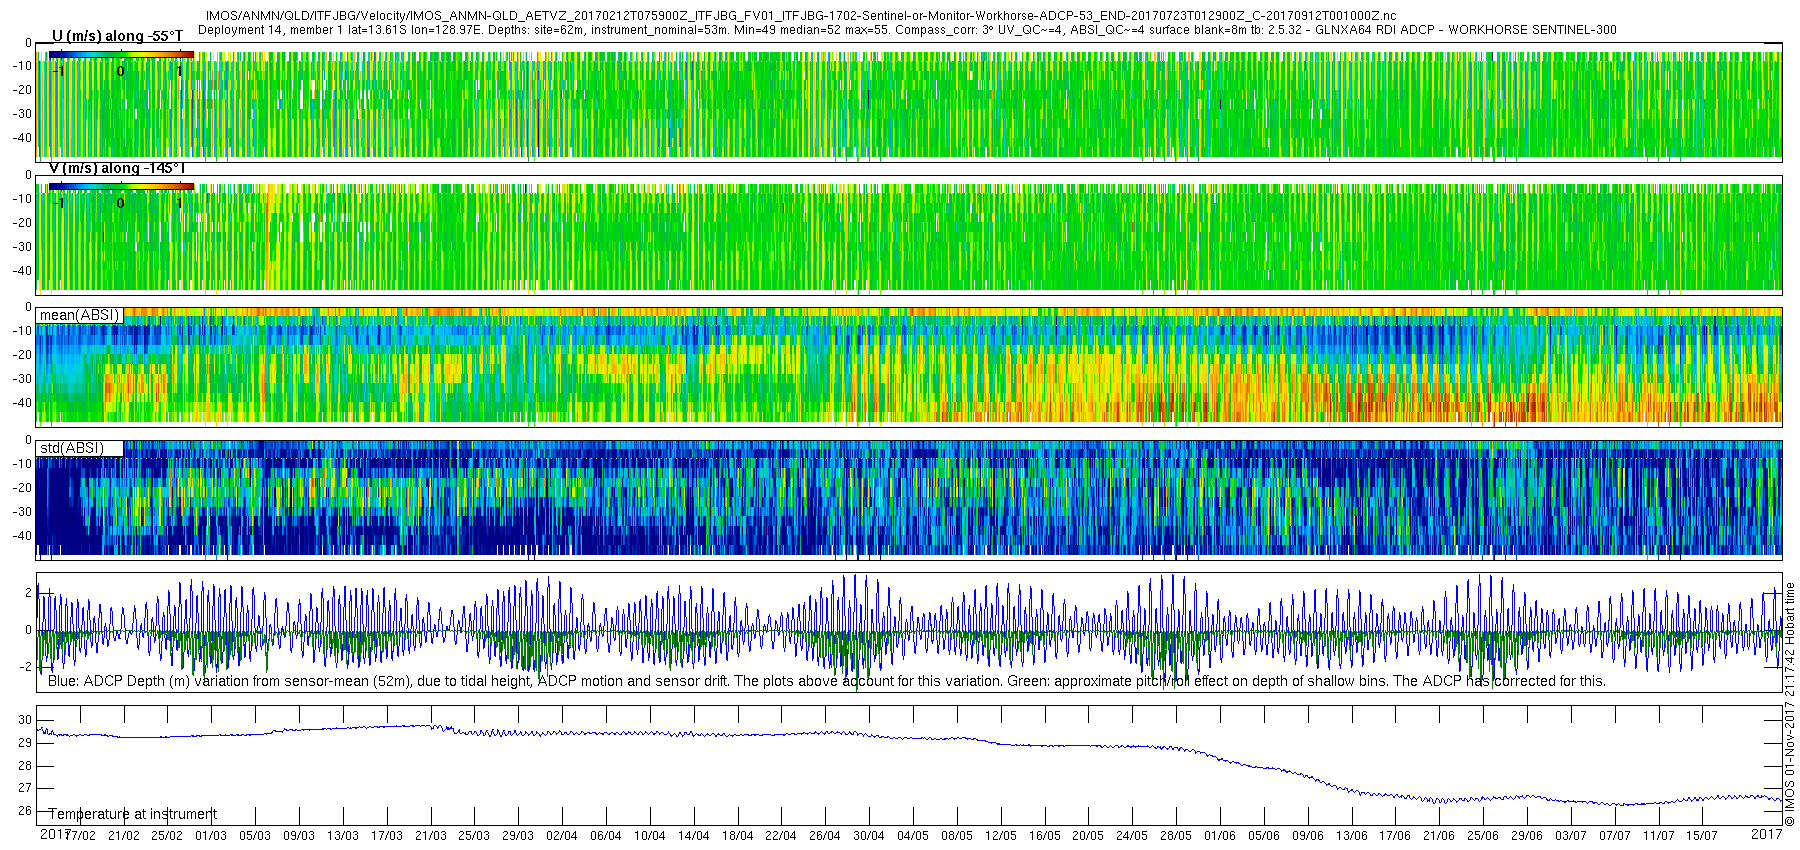
Task: Click the 26 temperature axis tick label
Action: (25, 811)
